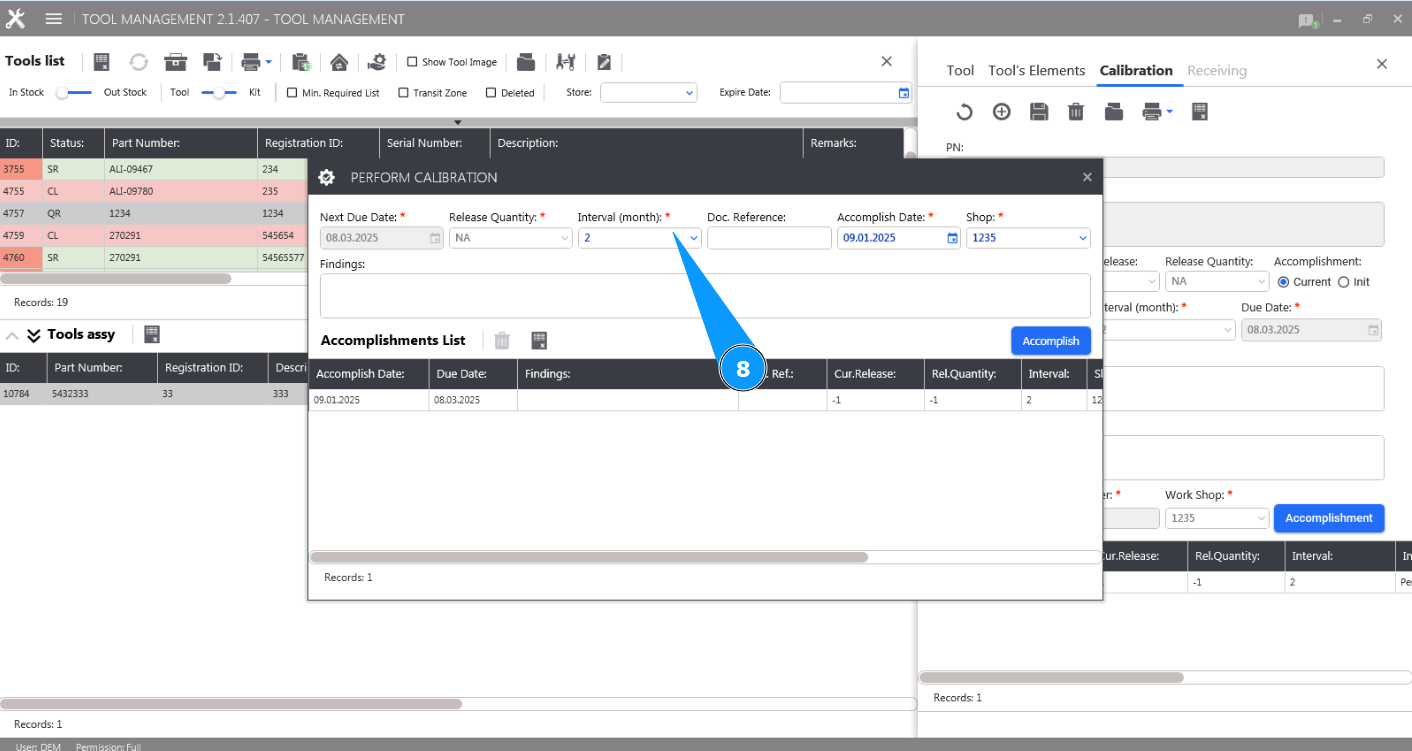Click the folder icon in Tools list toolbar

(526, 62)
